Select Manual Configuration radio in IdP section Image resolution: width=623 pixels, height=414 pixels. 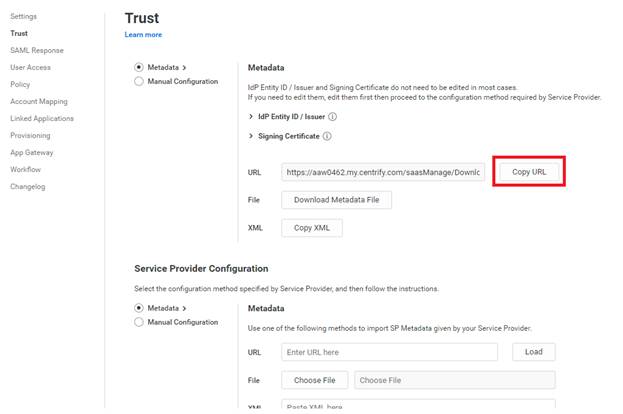pos(139,81)
